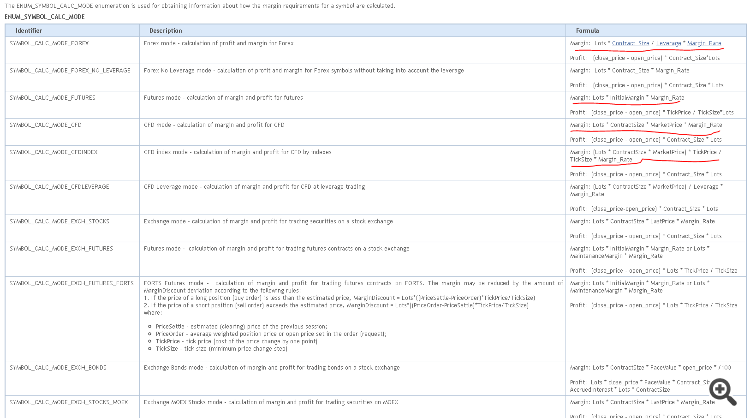Viewport: 750px width, 418px height.
Task: Select the ENUM_SYMBOL_CALC_MODE heading above the table
Action: click(x=44, y=16)
